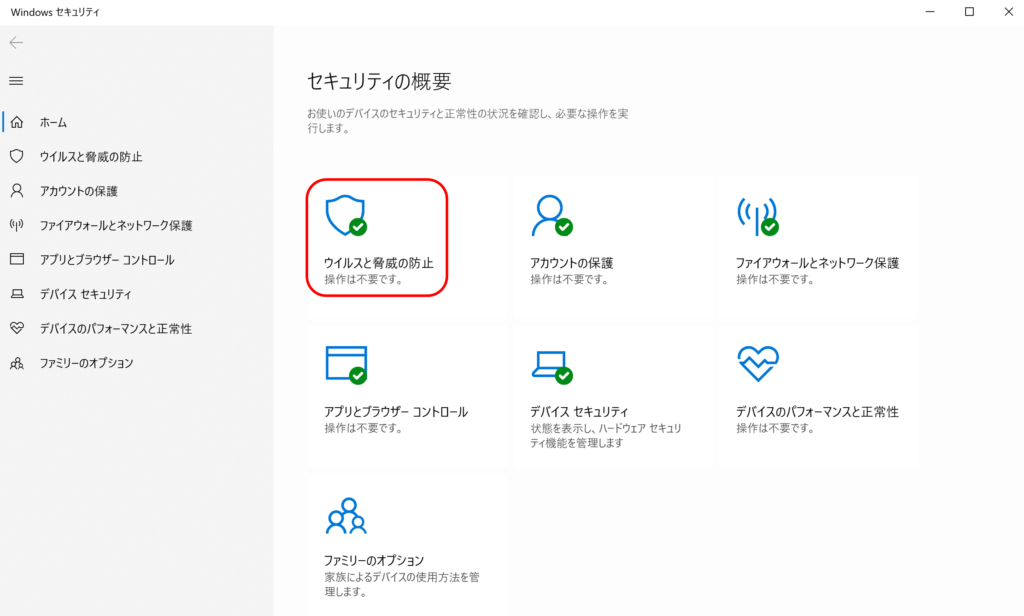Click 状態を表示し、ハードウェア セキュリティ機能を管理します text

coord(606,436)
